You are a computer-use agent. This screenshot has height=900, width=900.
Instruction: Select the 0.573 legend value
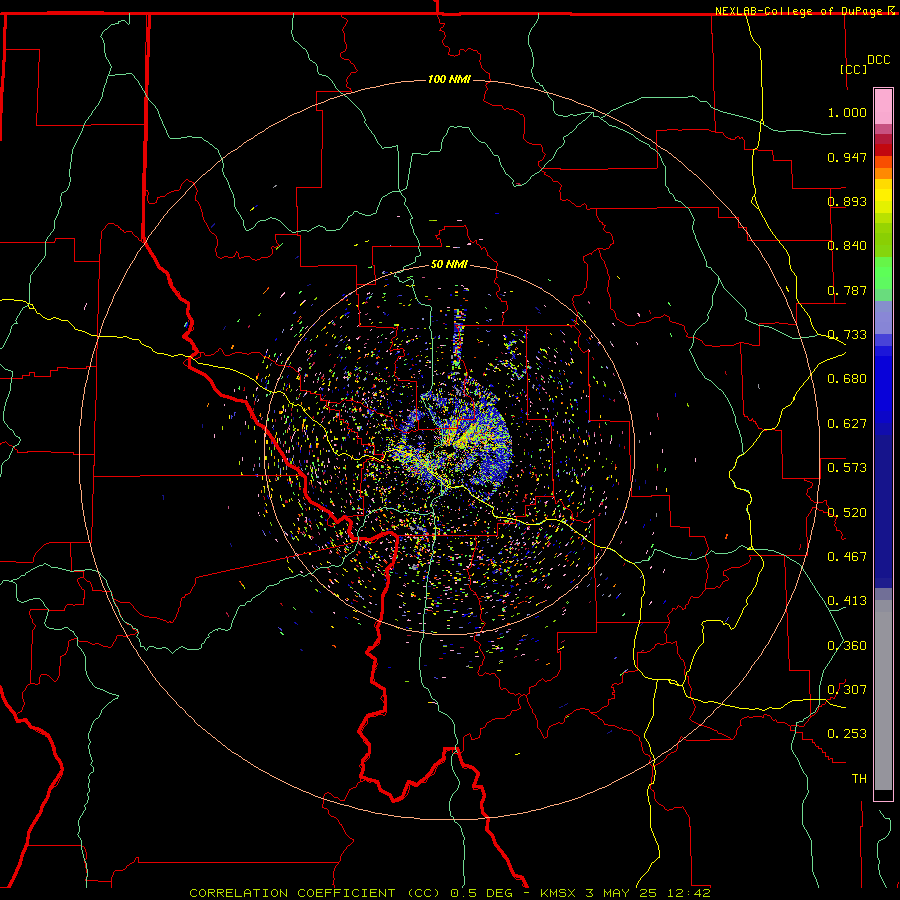tap(847, 468)
